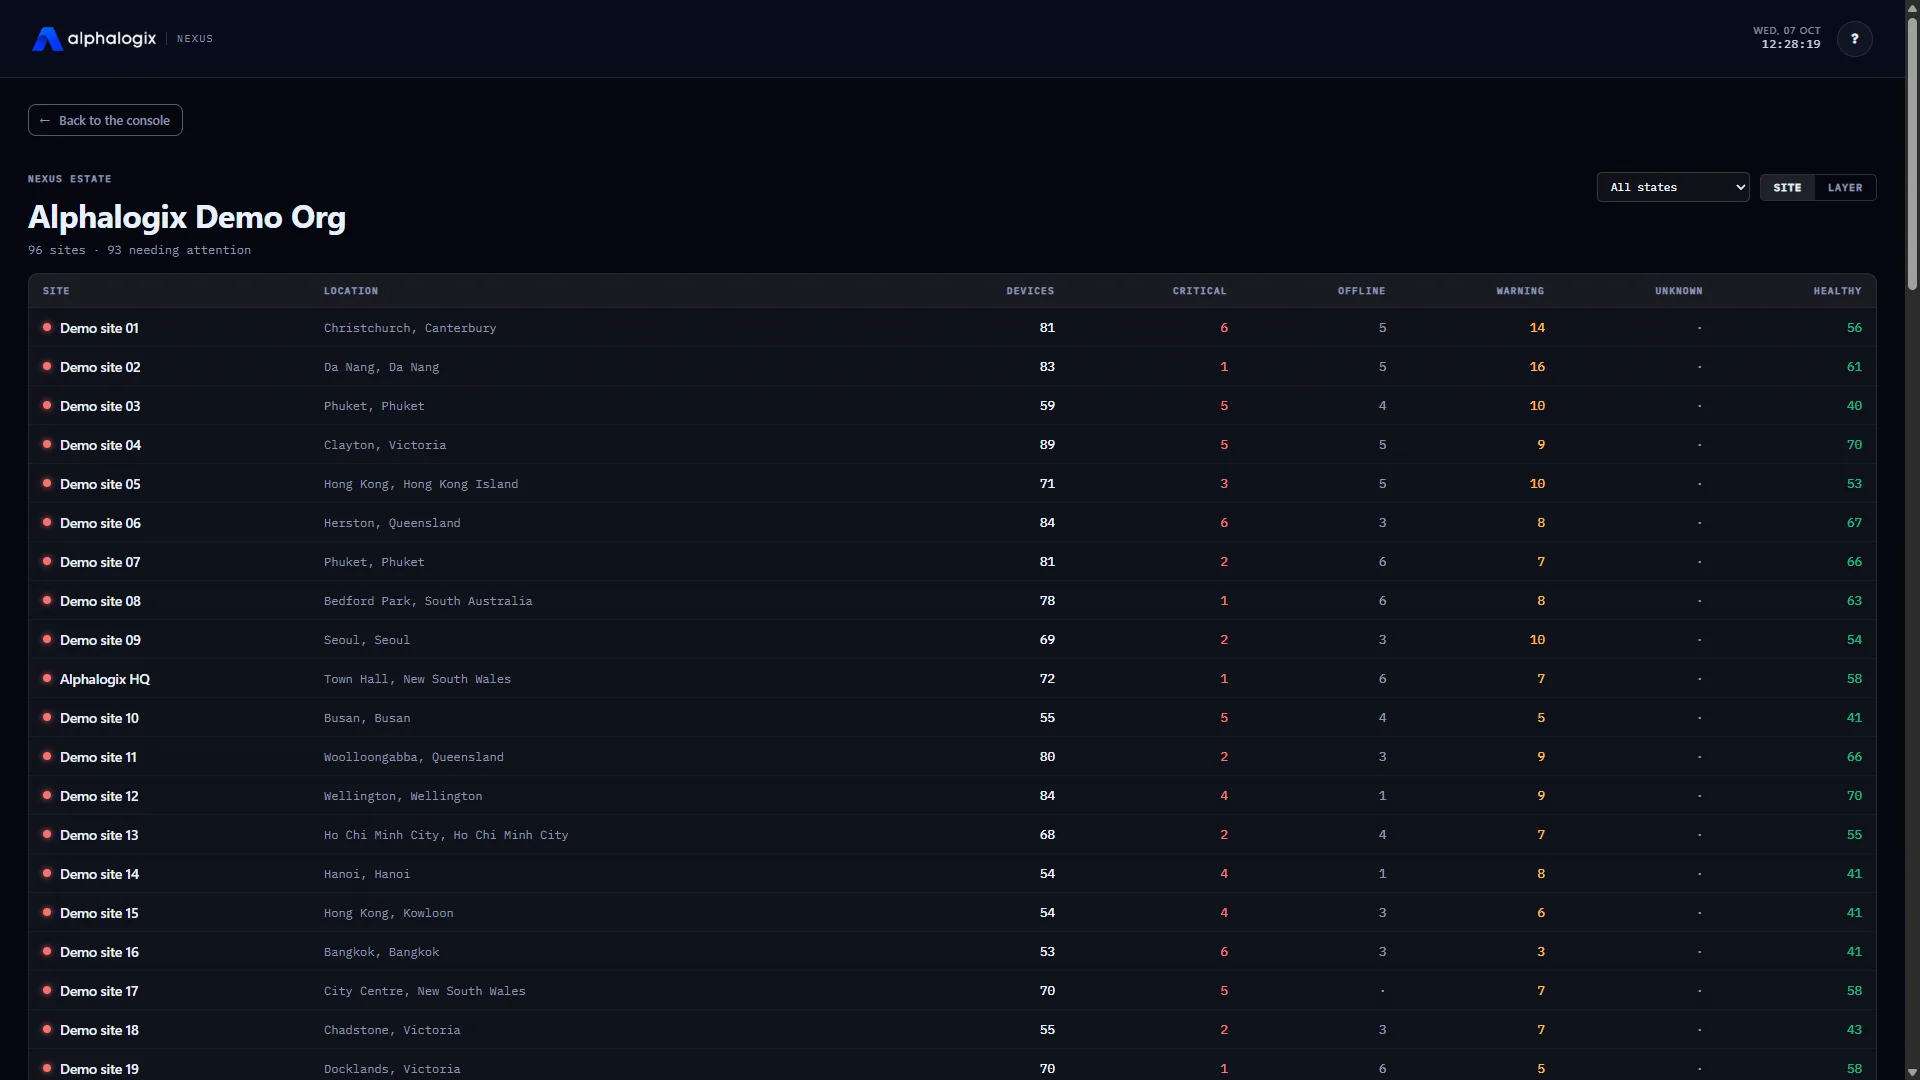
Task: Click the HEALTHY column header
Action: 1837,291
